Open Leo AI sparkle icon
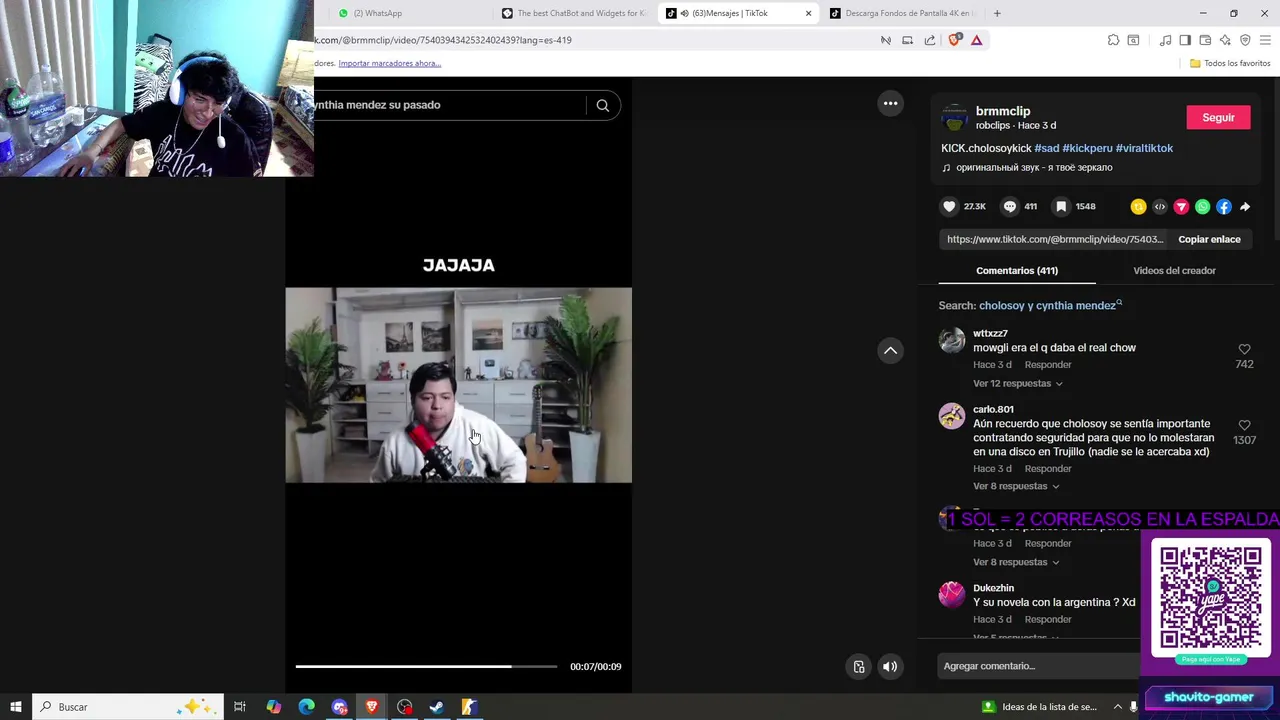The height and width of the screenshot is (720, 1280). [1225, 40]
